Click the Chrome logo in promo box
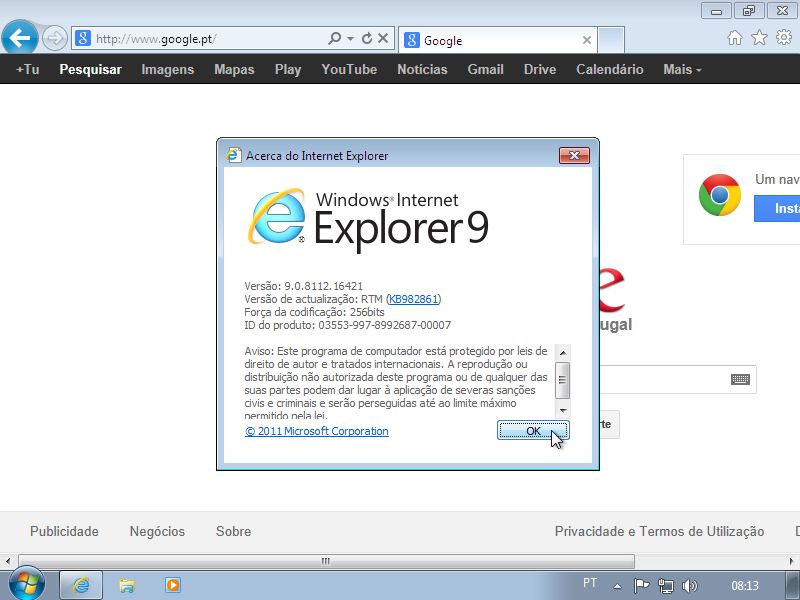Viewport: 800px width, 600px height. point(719,195)
